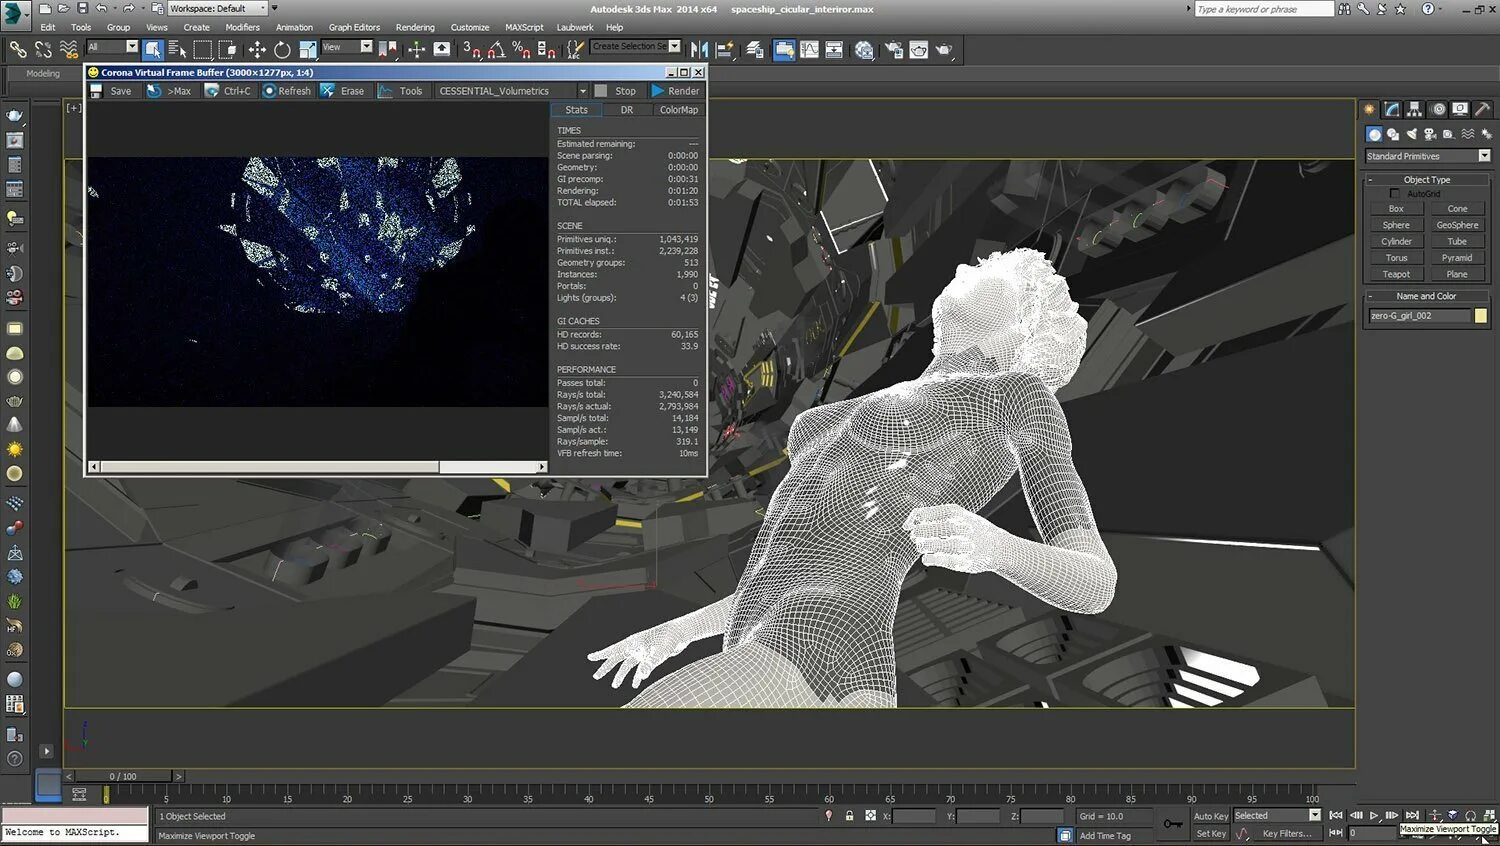This screenshot has width=1500, height=846.
Task: Switch to Cameras creation category icon
Action: pyautogui.click(x=1431, y=134)
